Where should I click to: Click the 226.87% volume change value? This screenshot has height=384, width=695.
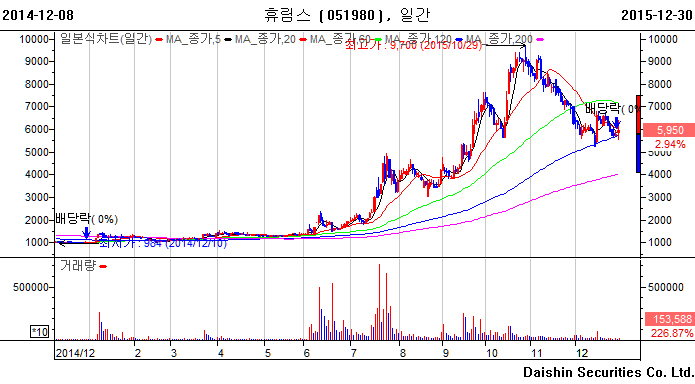click(x=672, y=333)
